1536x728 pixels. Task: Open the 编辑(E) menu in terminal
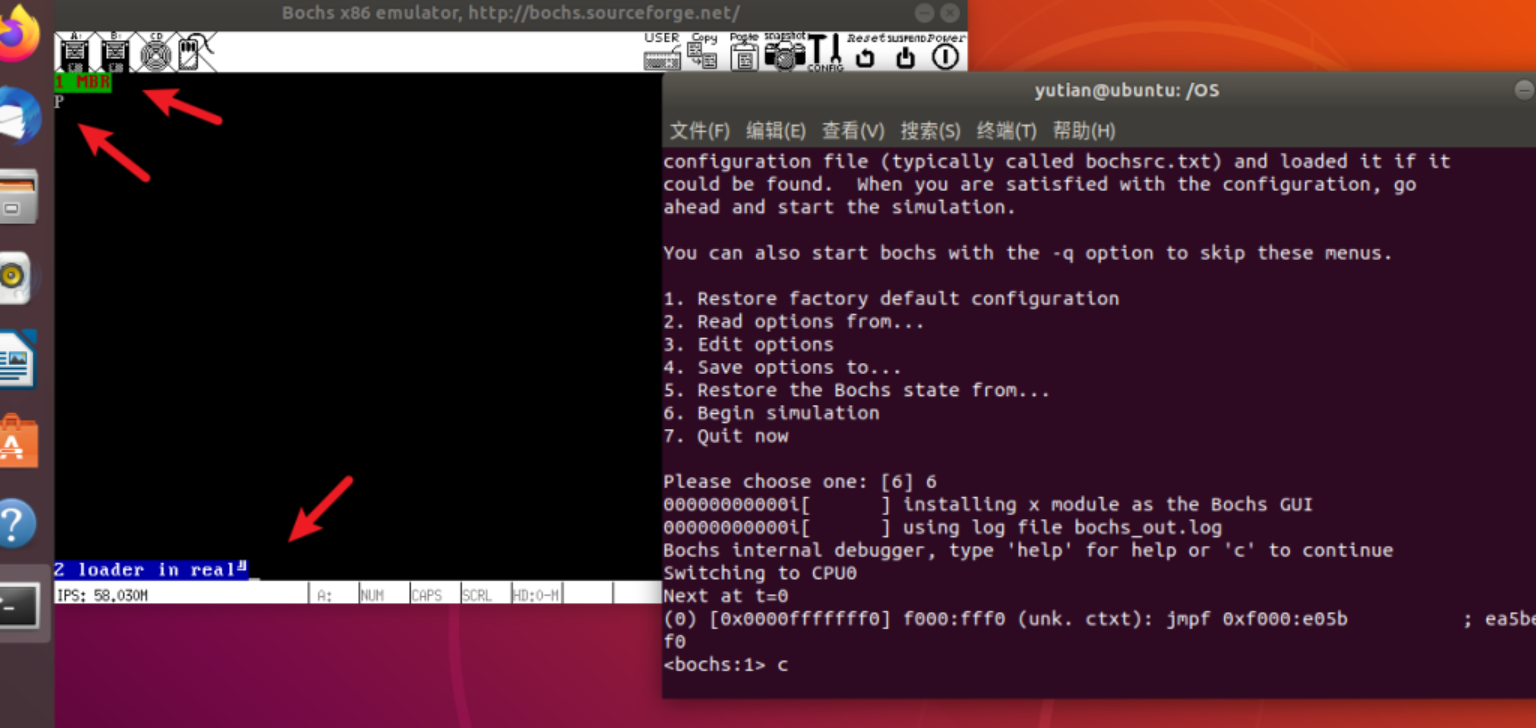pyautogui.click(x=776, y=131)
